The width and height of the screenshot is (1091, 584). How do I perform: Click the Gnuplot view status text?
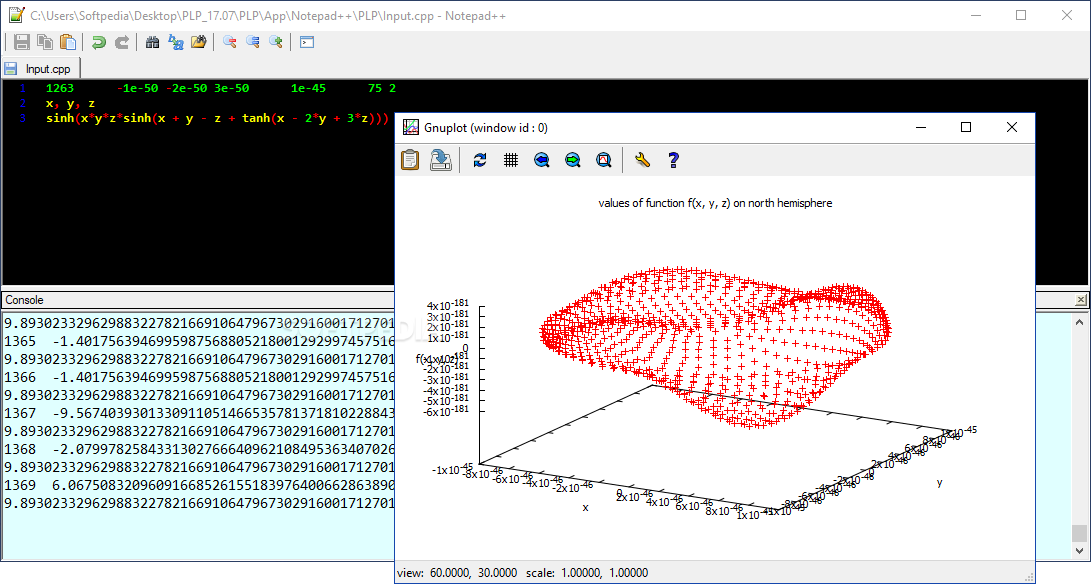457,573
